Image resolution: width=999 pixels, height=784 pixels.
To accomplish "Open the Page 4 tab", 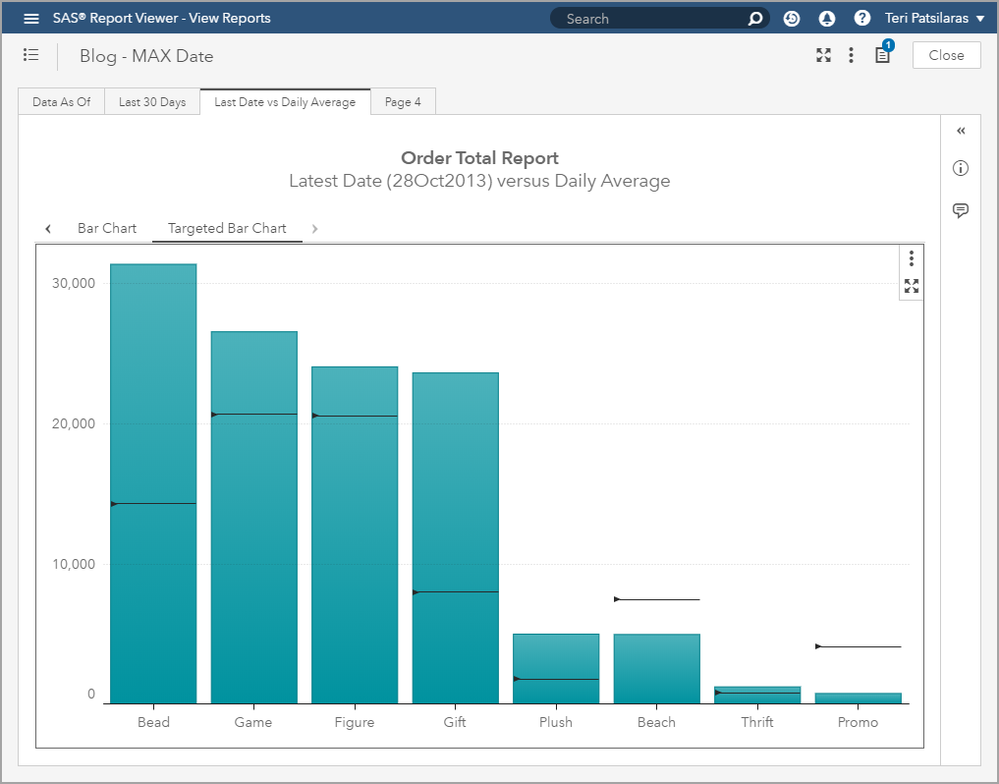I will pos(403,102).
